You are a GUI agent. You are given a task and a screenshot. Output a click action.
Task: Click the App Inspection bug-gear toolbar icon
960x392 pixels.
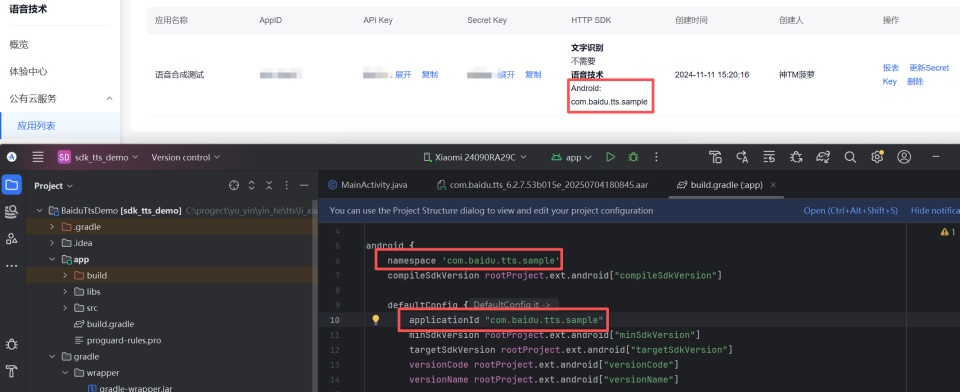pos(796,157)
